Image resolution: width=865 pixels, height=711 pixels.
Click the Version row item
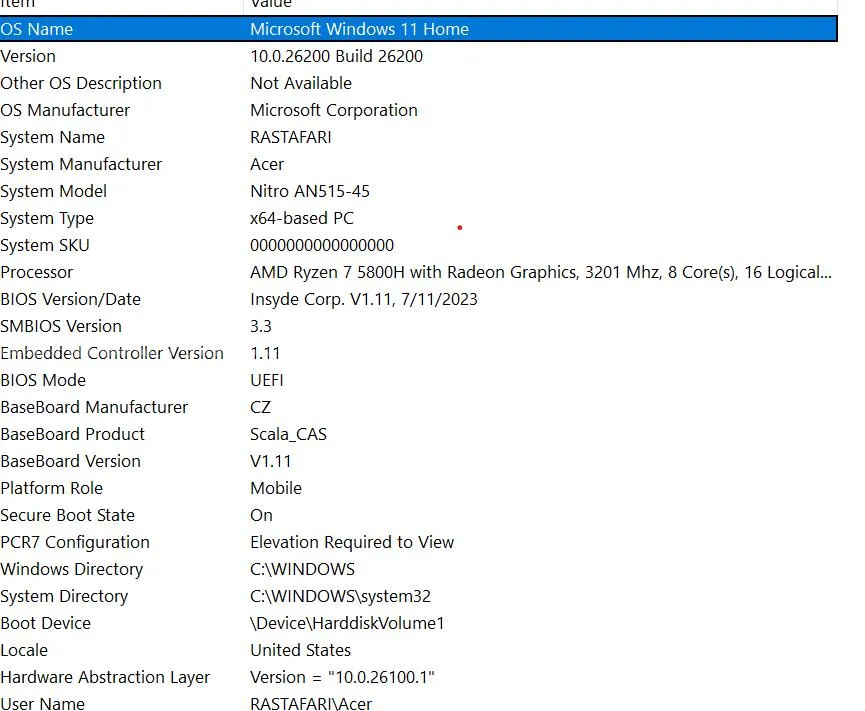click(28, 56)
